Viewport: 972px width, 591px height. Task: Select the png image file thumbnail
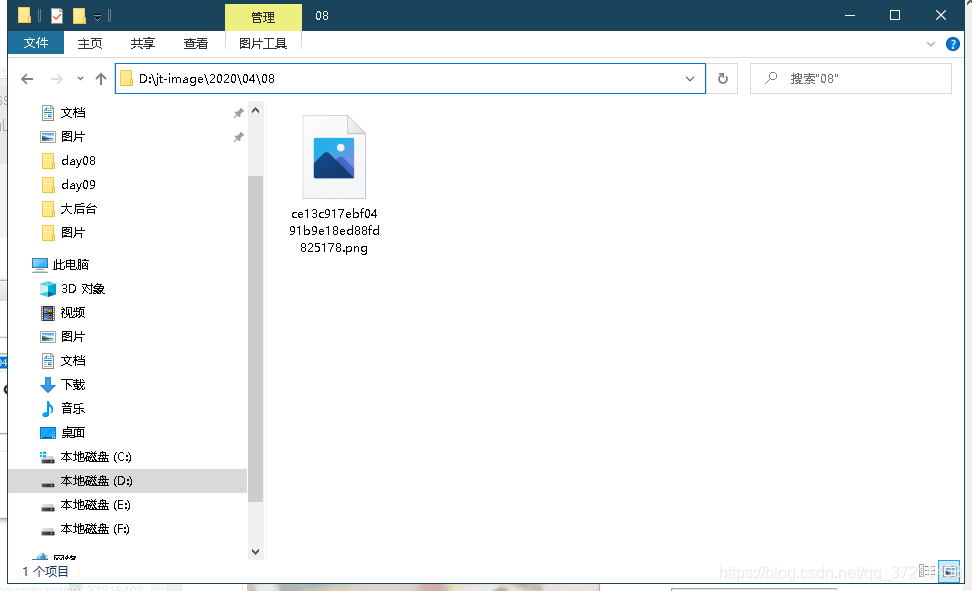pos(334,157)
